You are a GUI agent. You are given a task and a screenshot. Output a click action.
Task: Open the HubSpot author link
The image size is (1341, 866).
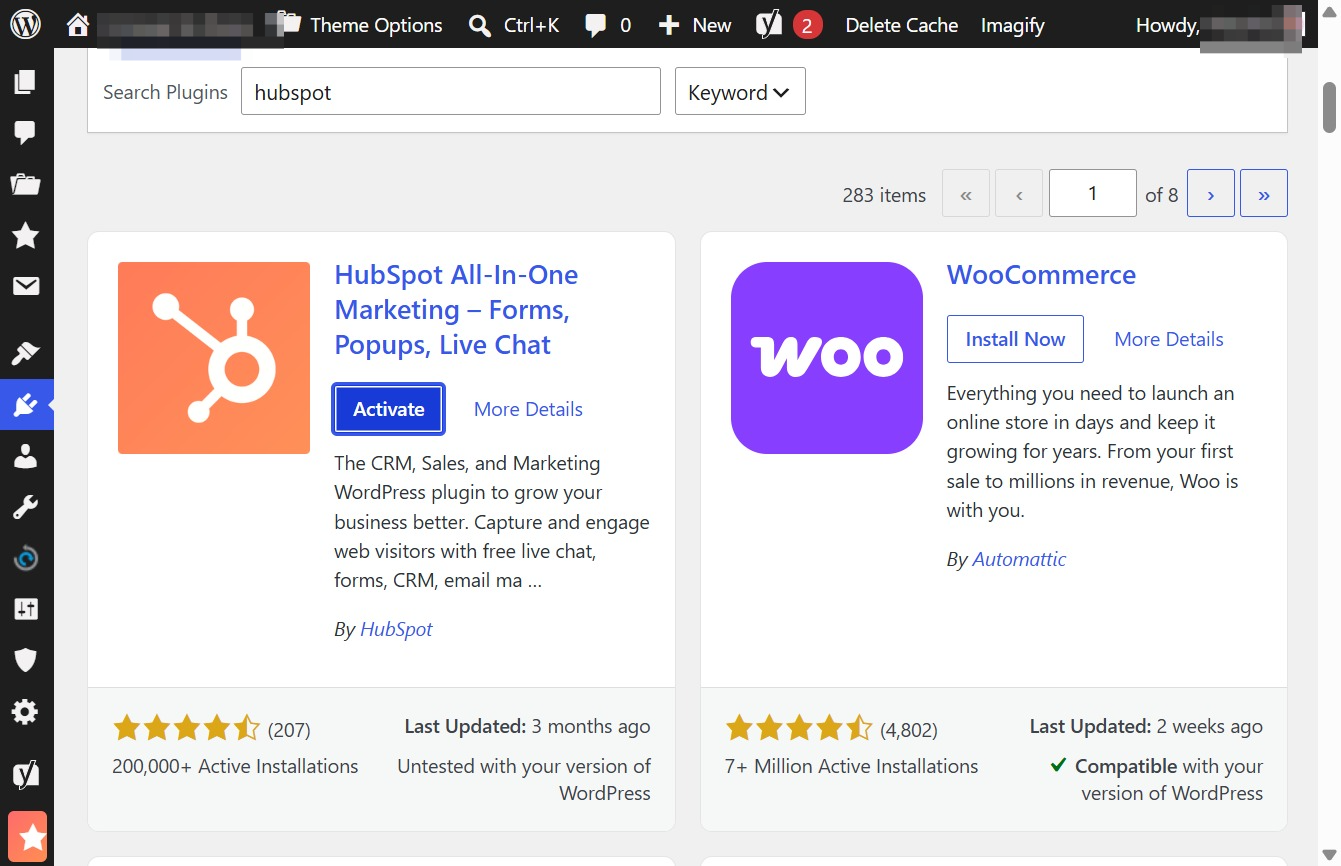[x=396, y=629]
